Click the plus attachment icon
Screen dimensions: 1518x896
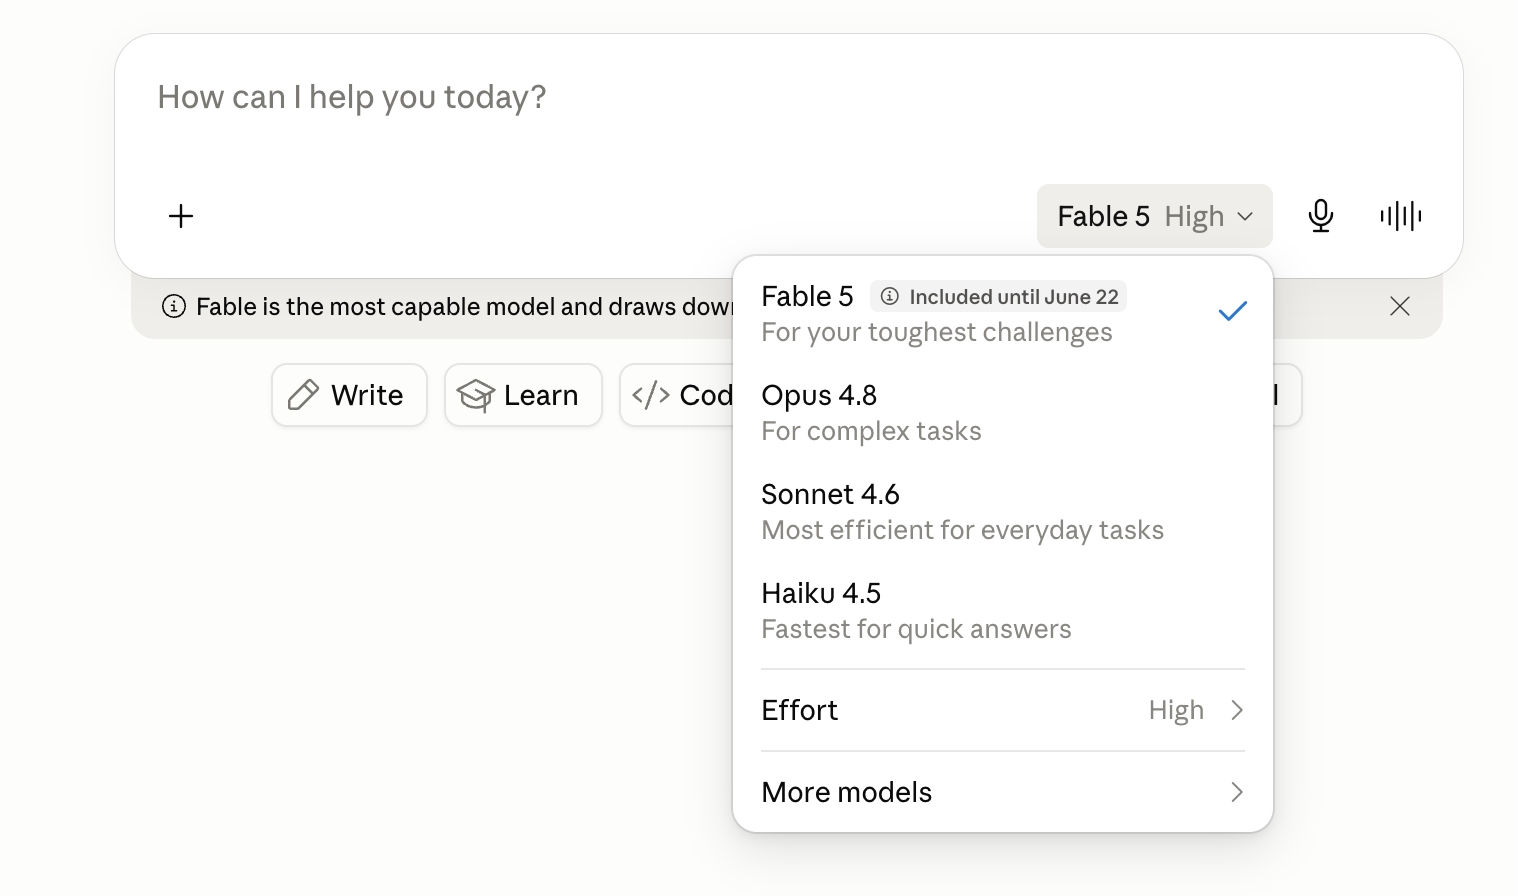point(181,216)
